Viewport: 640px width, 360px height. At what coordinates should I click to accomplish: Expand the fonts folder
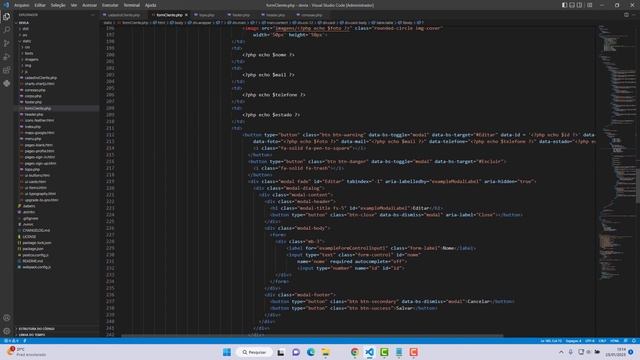28,53
